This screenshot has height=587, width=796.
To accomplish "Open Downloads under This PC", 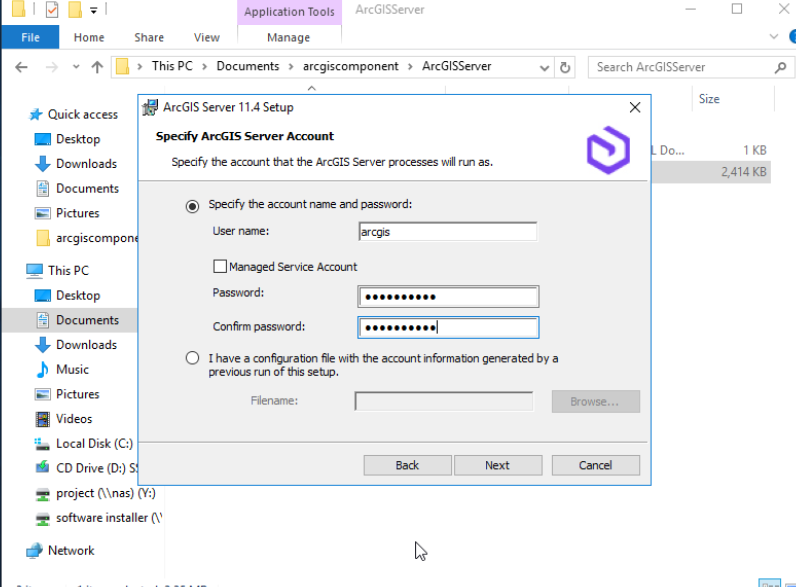I will point(86,344).
